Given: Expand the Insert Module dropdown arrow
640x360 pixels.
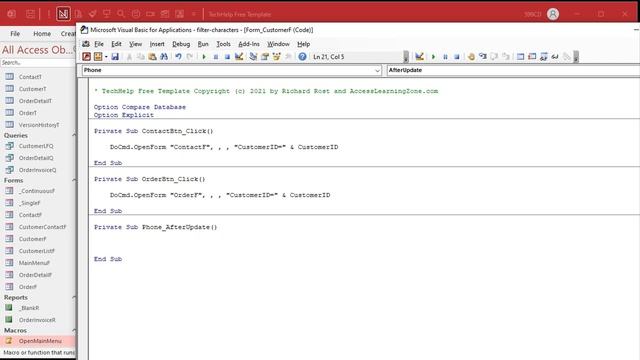Looking at the screenshot, I should pyautogui.click(x=106, y=57).
